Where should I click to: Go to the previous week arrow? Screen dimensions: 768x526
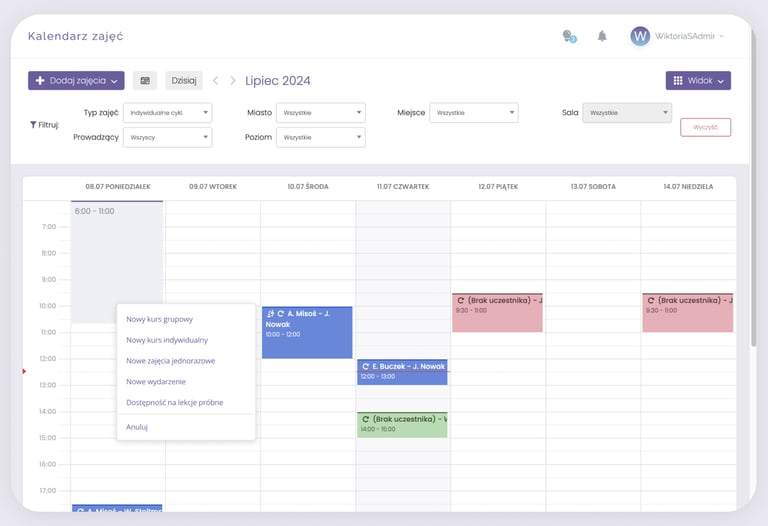point(215,80)
